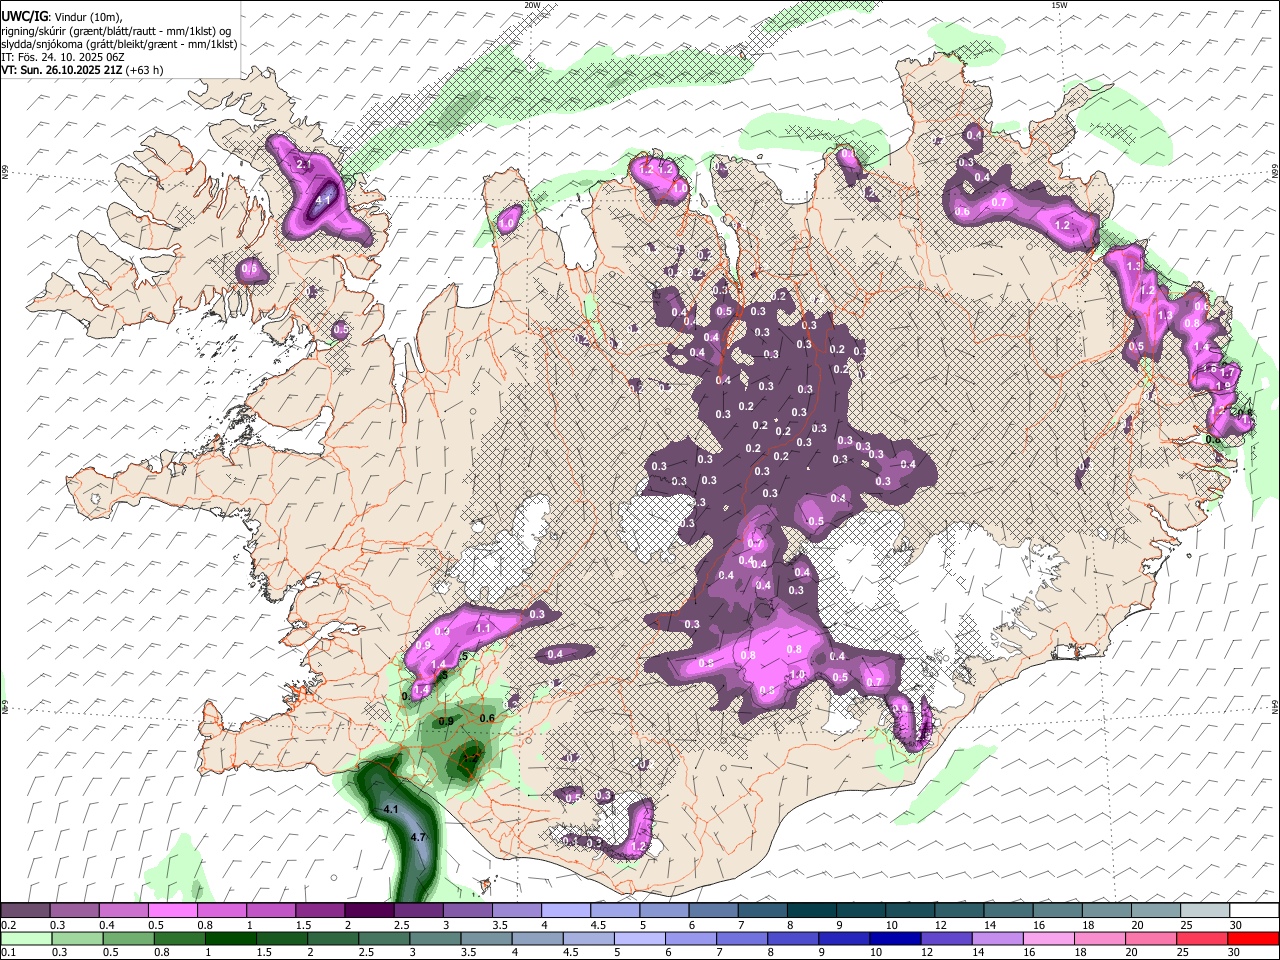Click the '2.1' snow value in the Westfjords
This screenshot has width=1280, height=960.
(305, 164)
